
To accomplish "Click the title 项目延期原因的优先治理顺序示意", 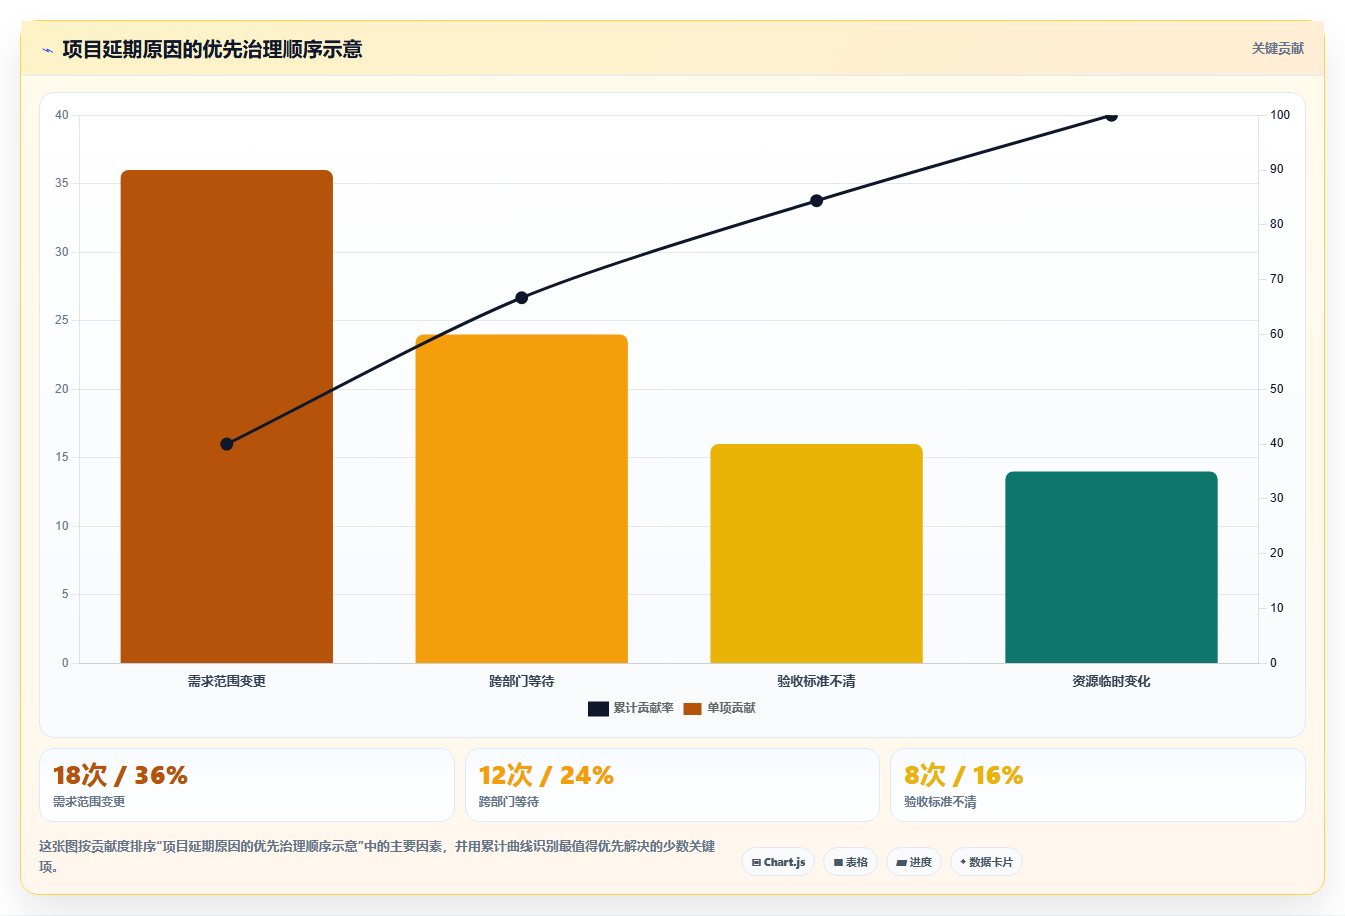I will (212, 49).
